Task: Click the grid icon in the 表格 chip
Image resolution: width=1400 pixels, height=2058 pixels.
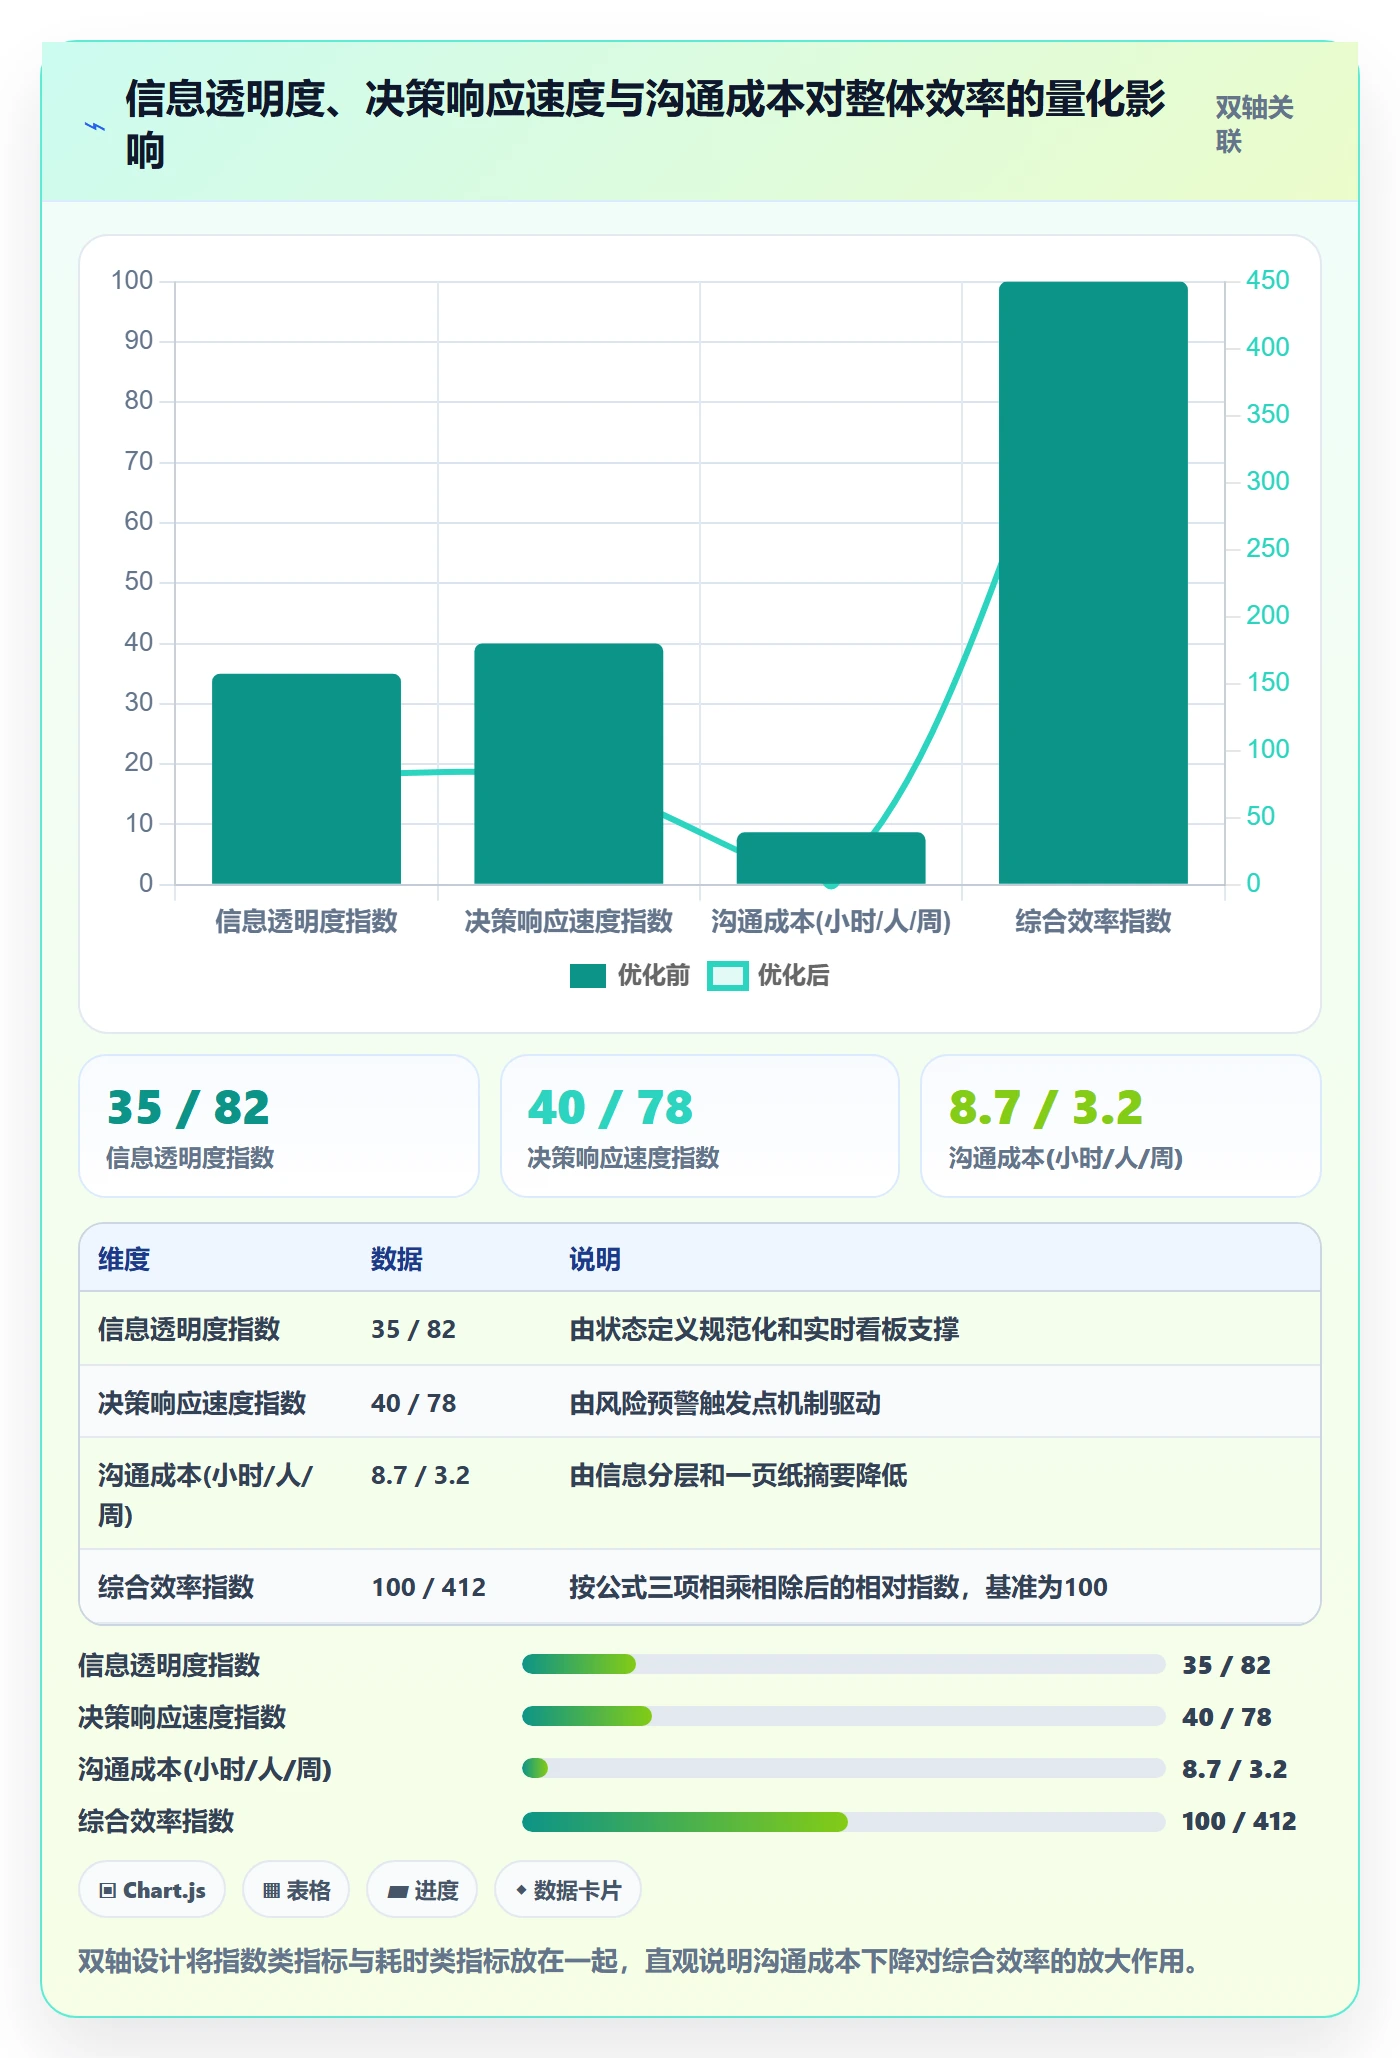Action: click(271, 1891)
